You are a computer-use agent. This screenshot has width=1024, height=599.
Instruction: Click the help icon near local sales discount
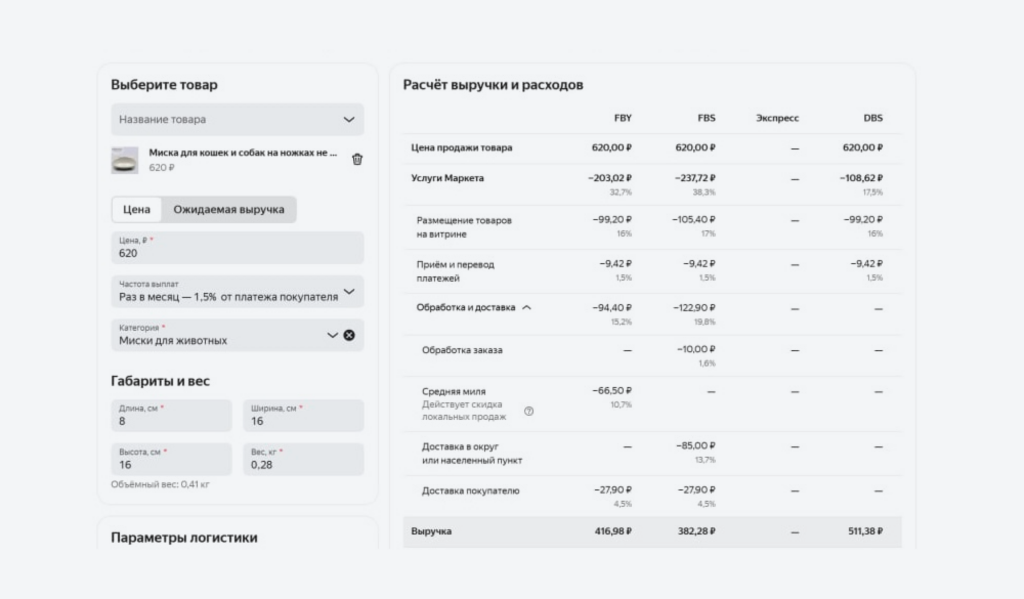pos(529,411)
